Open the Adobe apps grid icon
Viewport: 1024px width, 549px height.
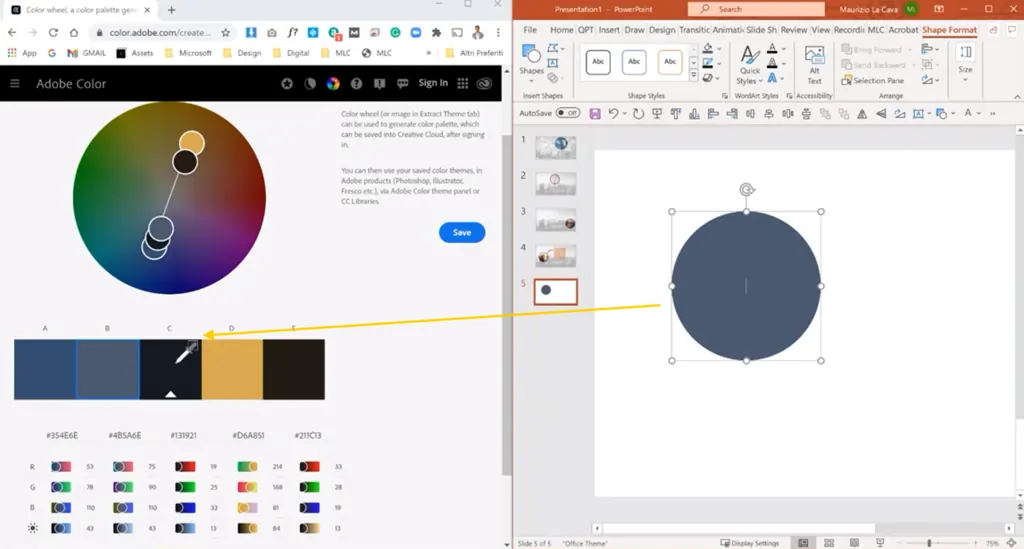pyautogui.click(x=462, y=83)
